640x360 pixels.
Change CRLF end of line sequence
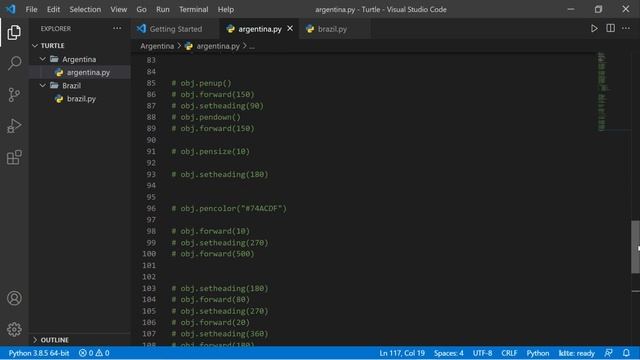(509, 353)
